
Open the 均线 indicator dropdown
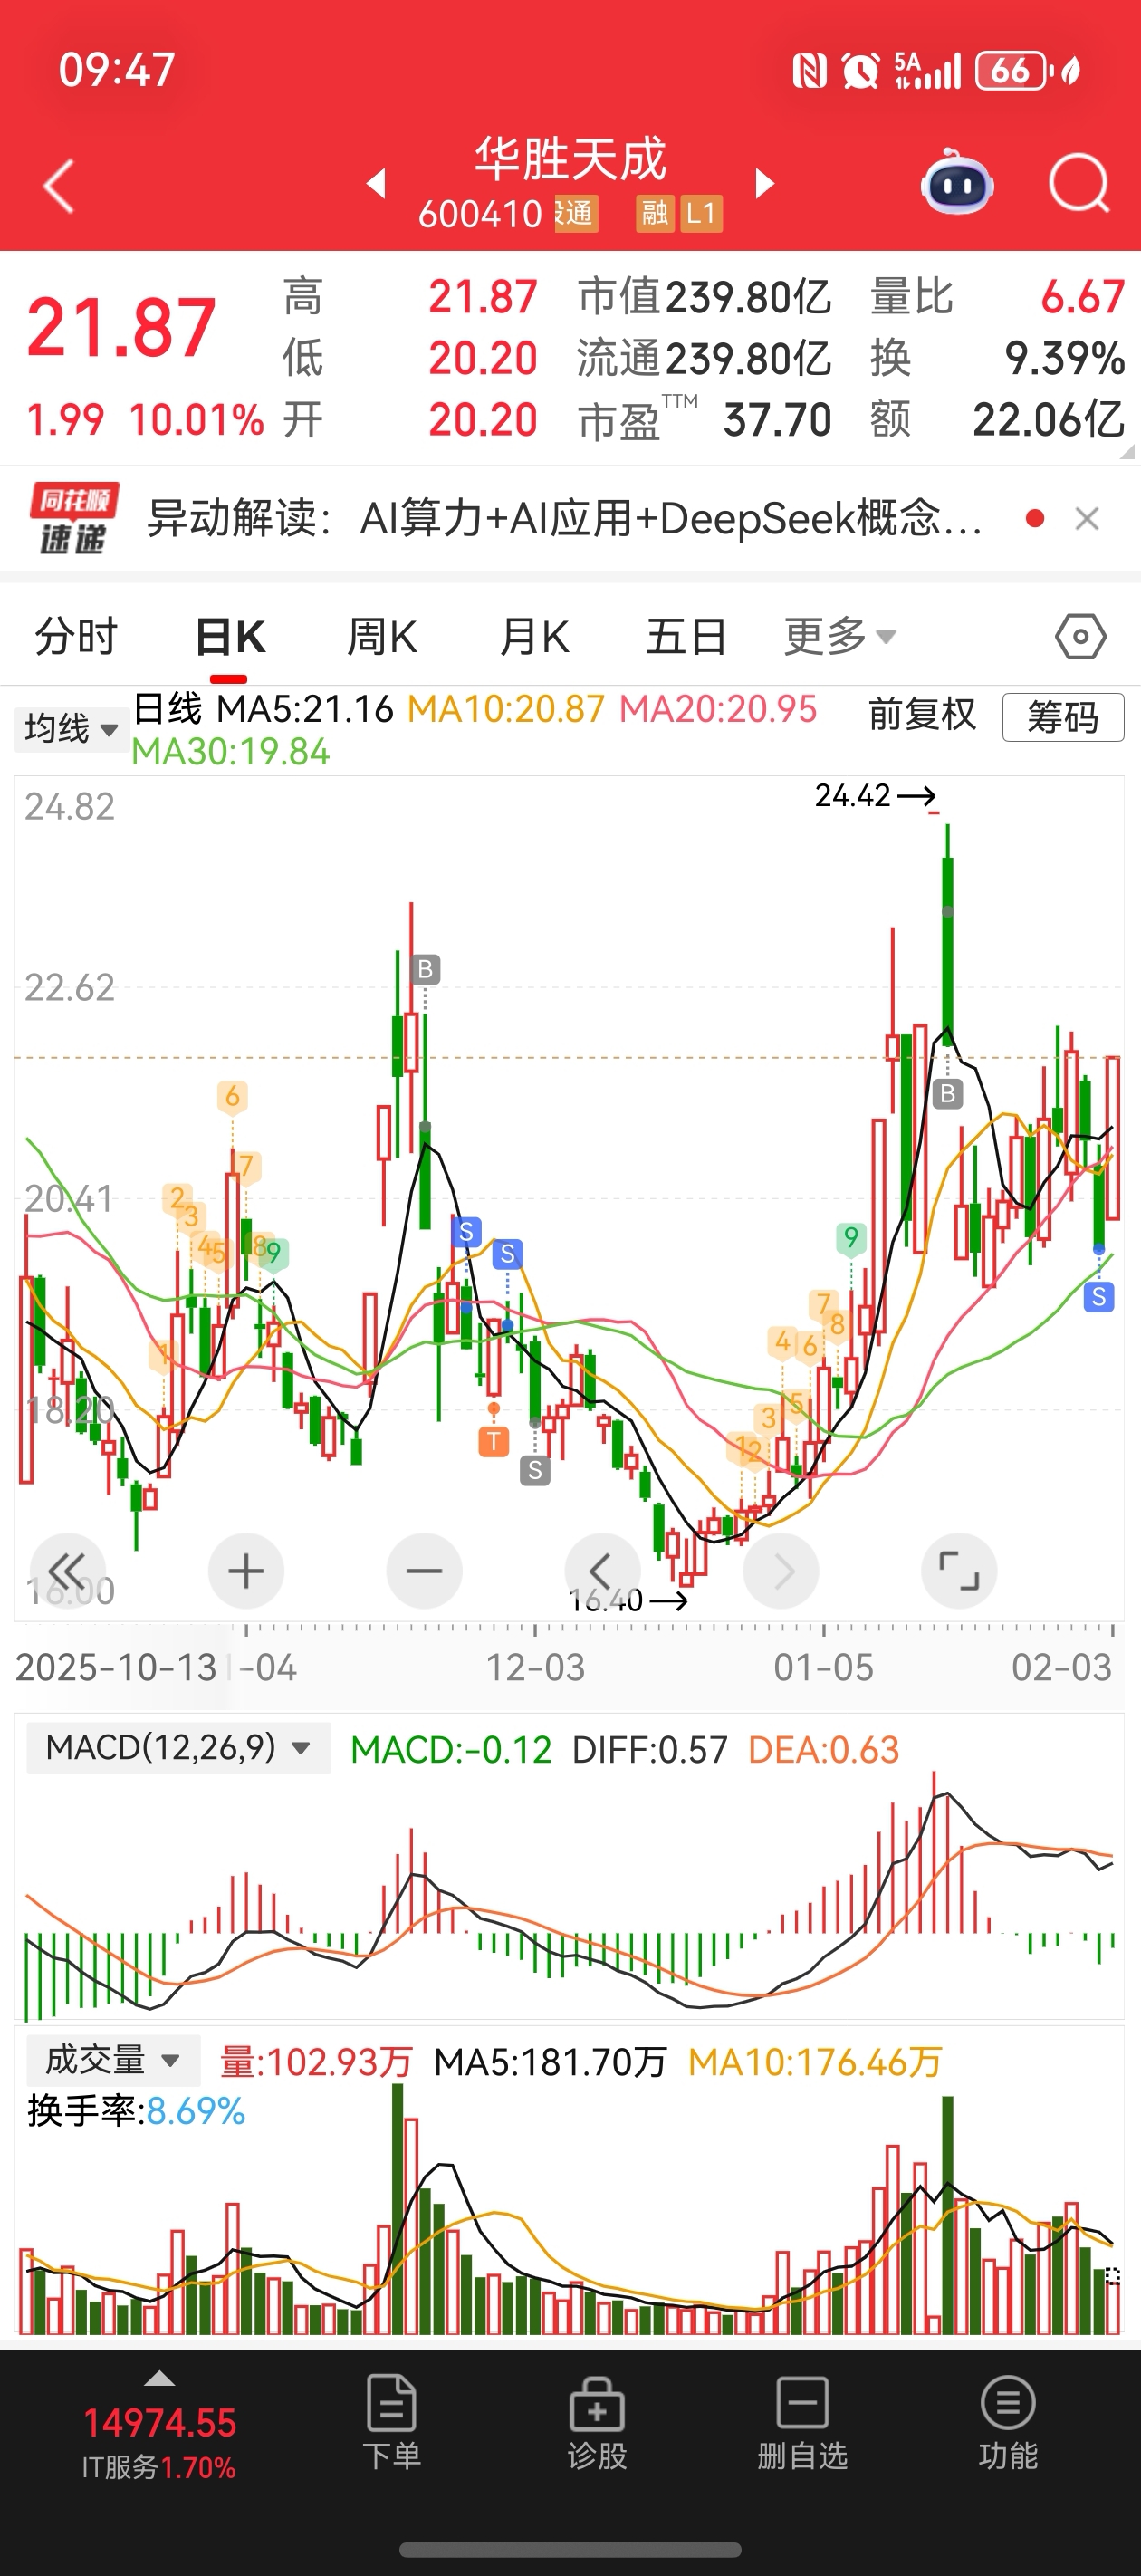[71, 728]
